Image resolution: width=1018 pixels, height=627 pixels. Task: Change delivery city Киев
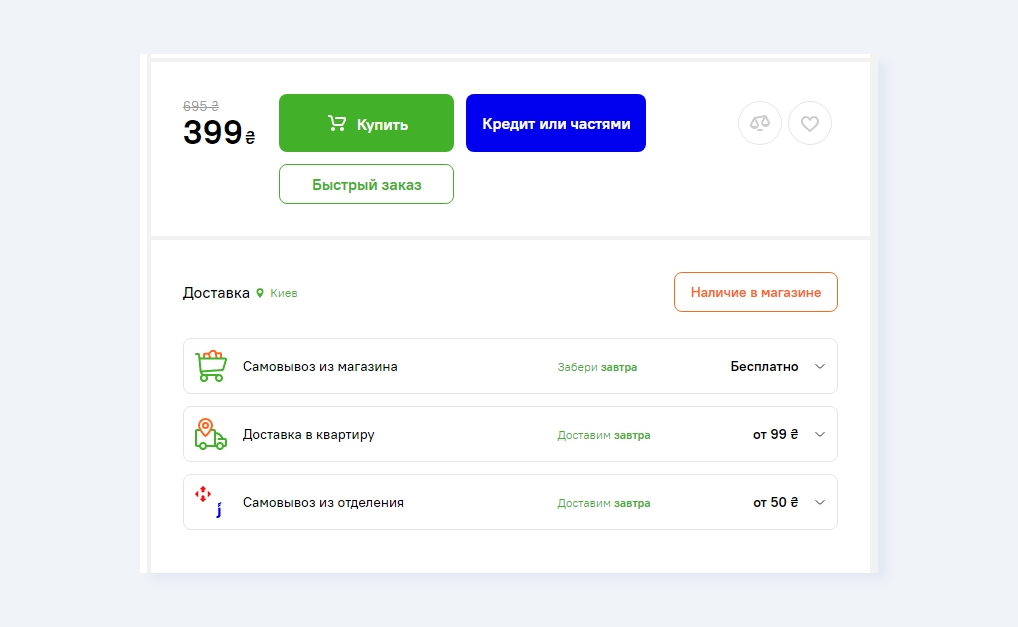click(x=284, y=293)
